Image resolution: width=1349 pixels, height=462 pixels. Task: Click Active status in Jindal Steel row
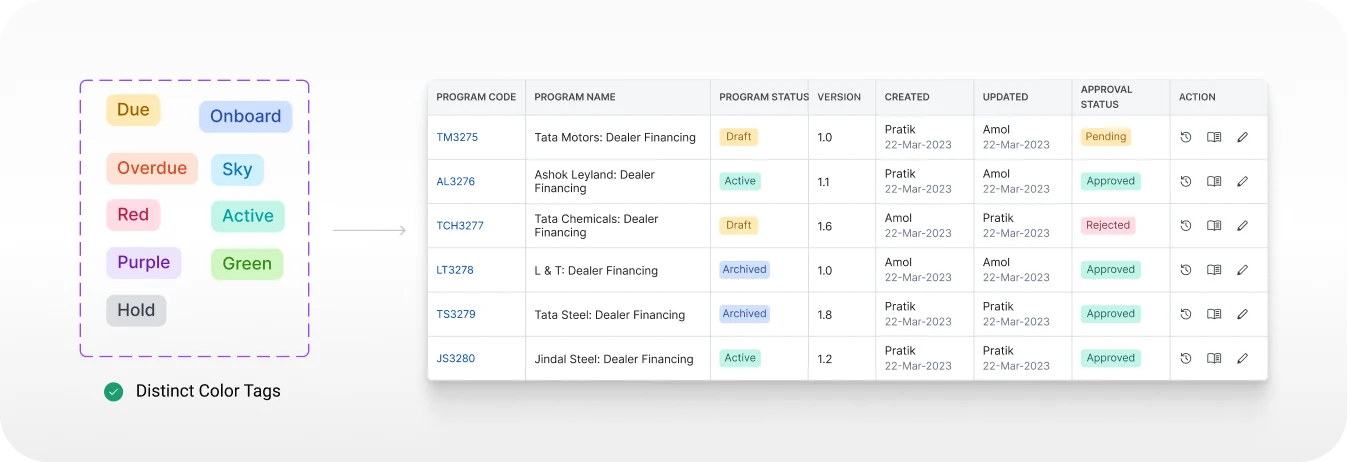point(740,358)
